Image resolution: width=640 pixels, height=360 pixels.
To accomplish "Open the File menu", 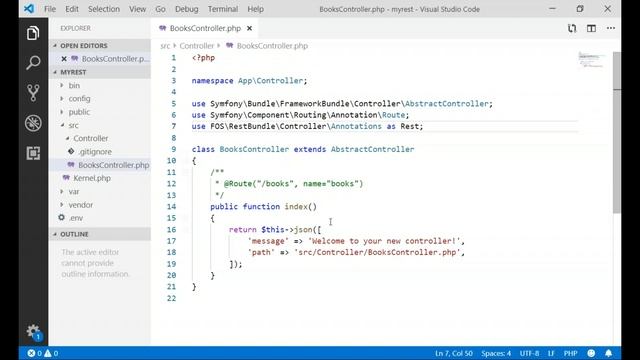I will [50, 9].
